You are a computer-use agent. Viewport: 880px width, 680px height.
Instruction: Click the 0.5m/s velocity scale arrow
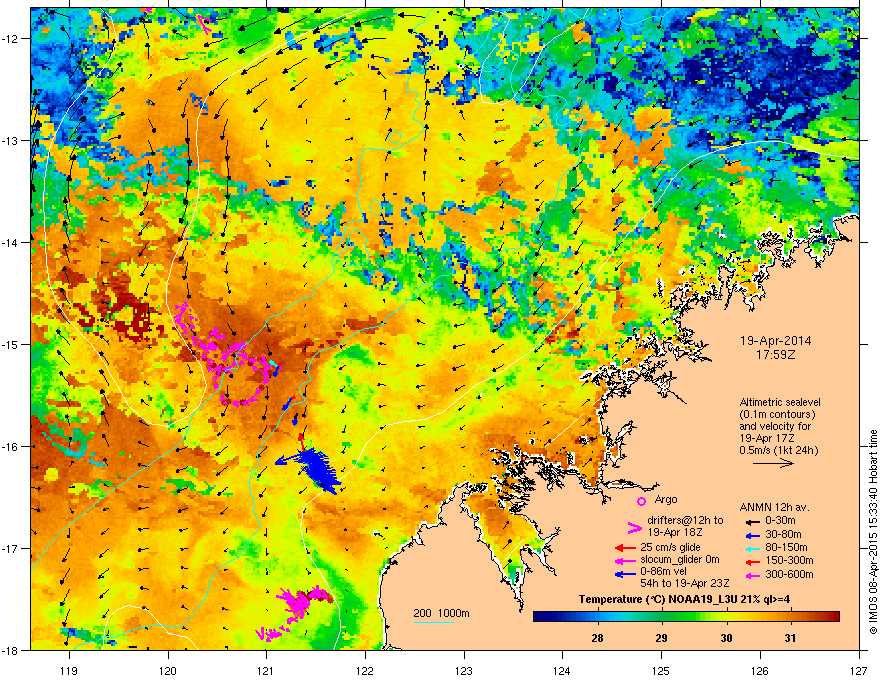click(773, 463)
